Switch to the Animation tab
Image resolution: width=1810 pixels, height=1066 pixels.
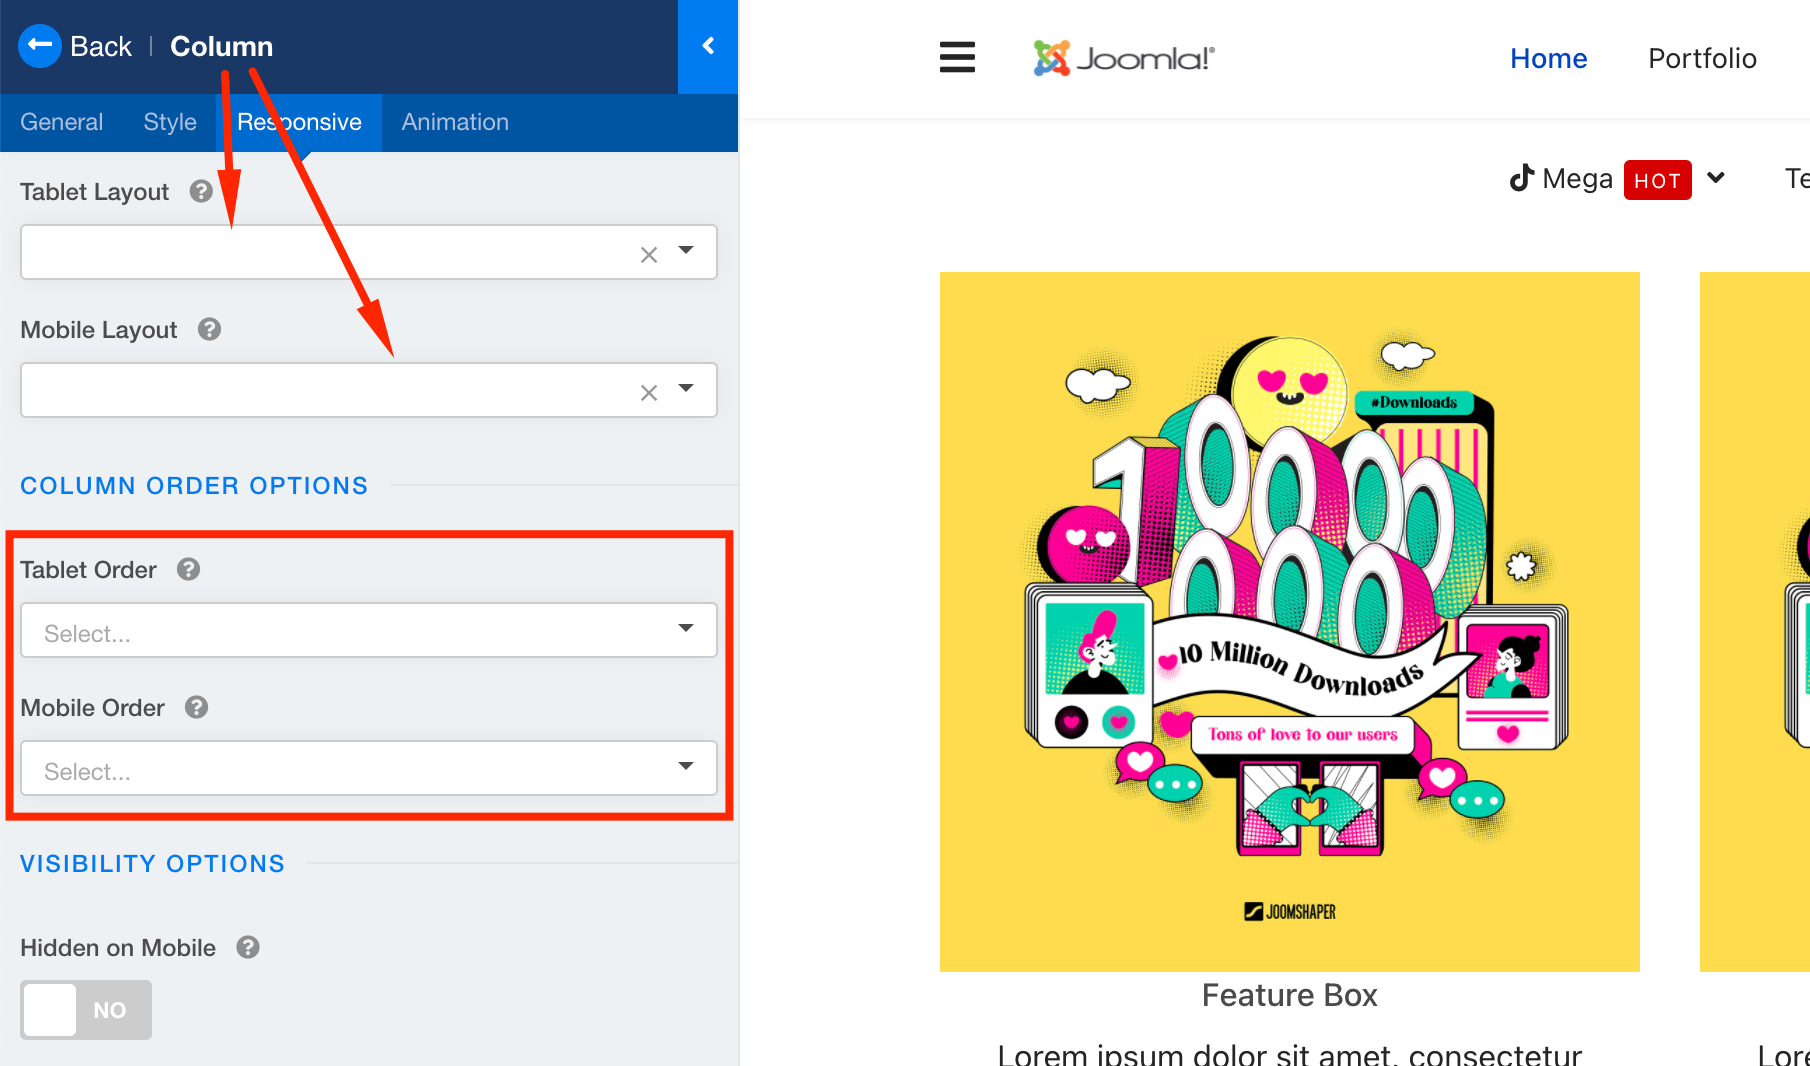pyautogui.click(x=455, y=122)
